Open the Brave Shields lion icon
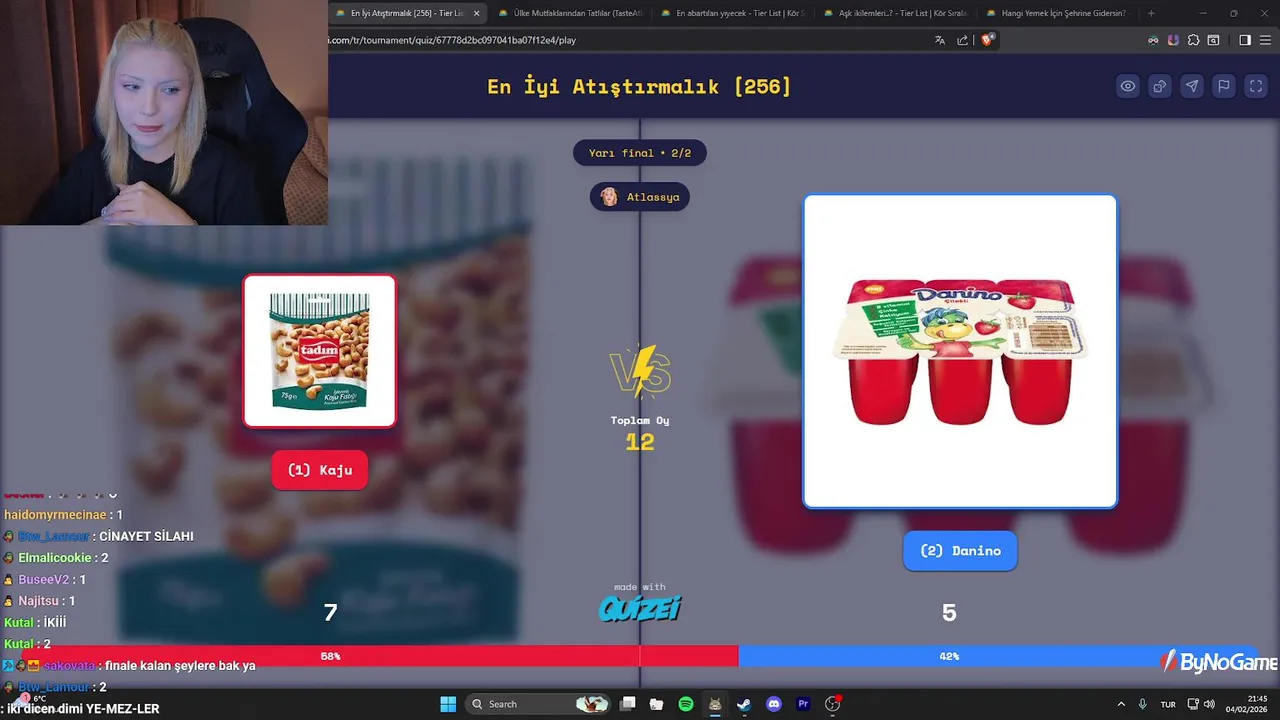 pos(988,40)
